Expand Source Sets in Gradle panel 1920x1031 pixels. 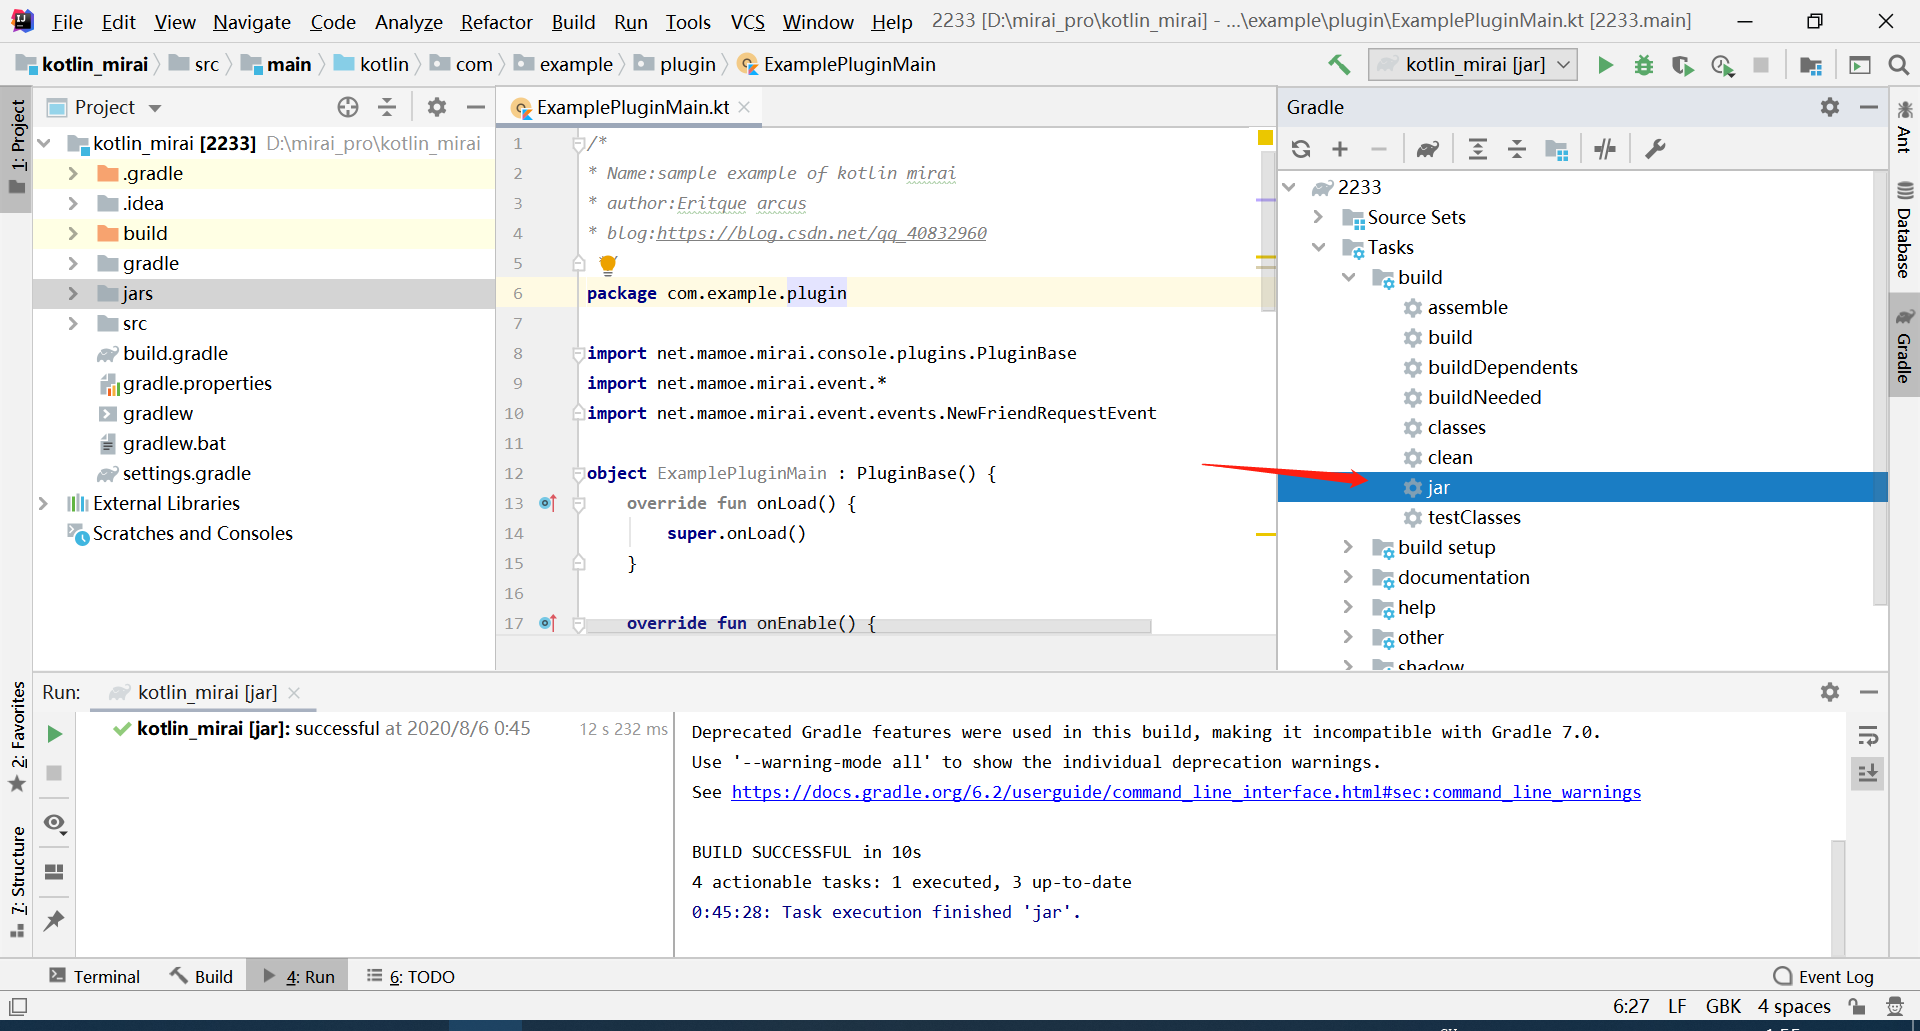pos(1318,217)
